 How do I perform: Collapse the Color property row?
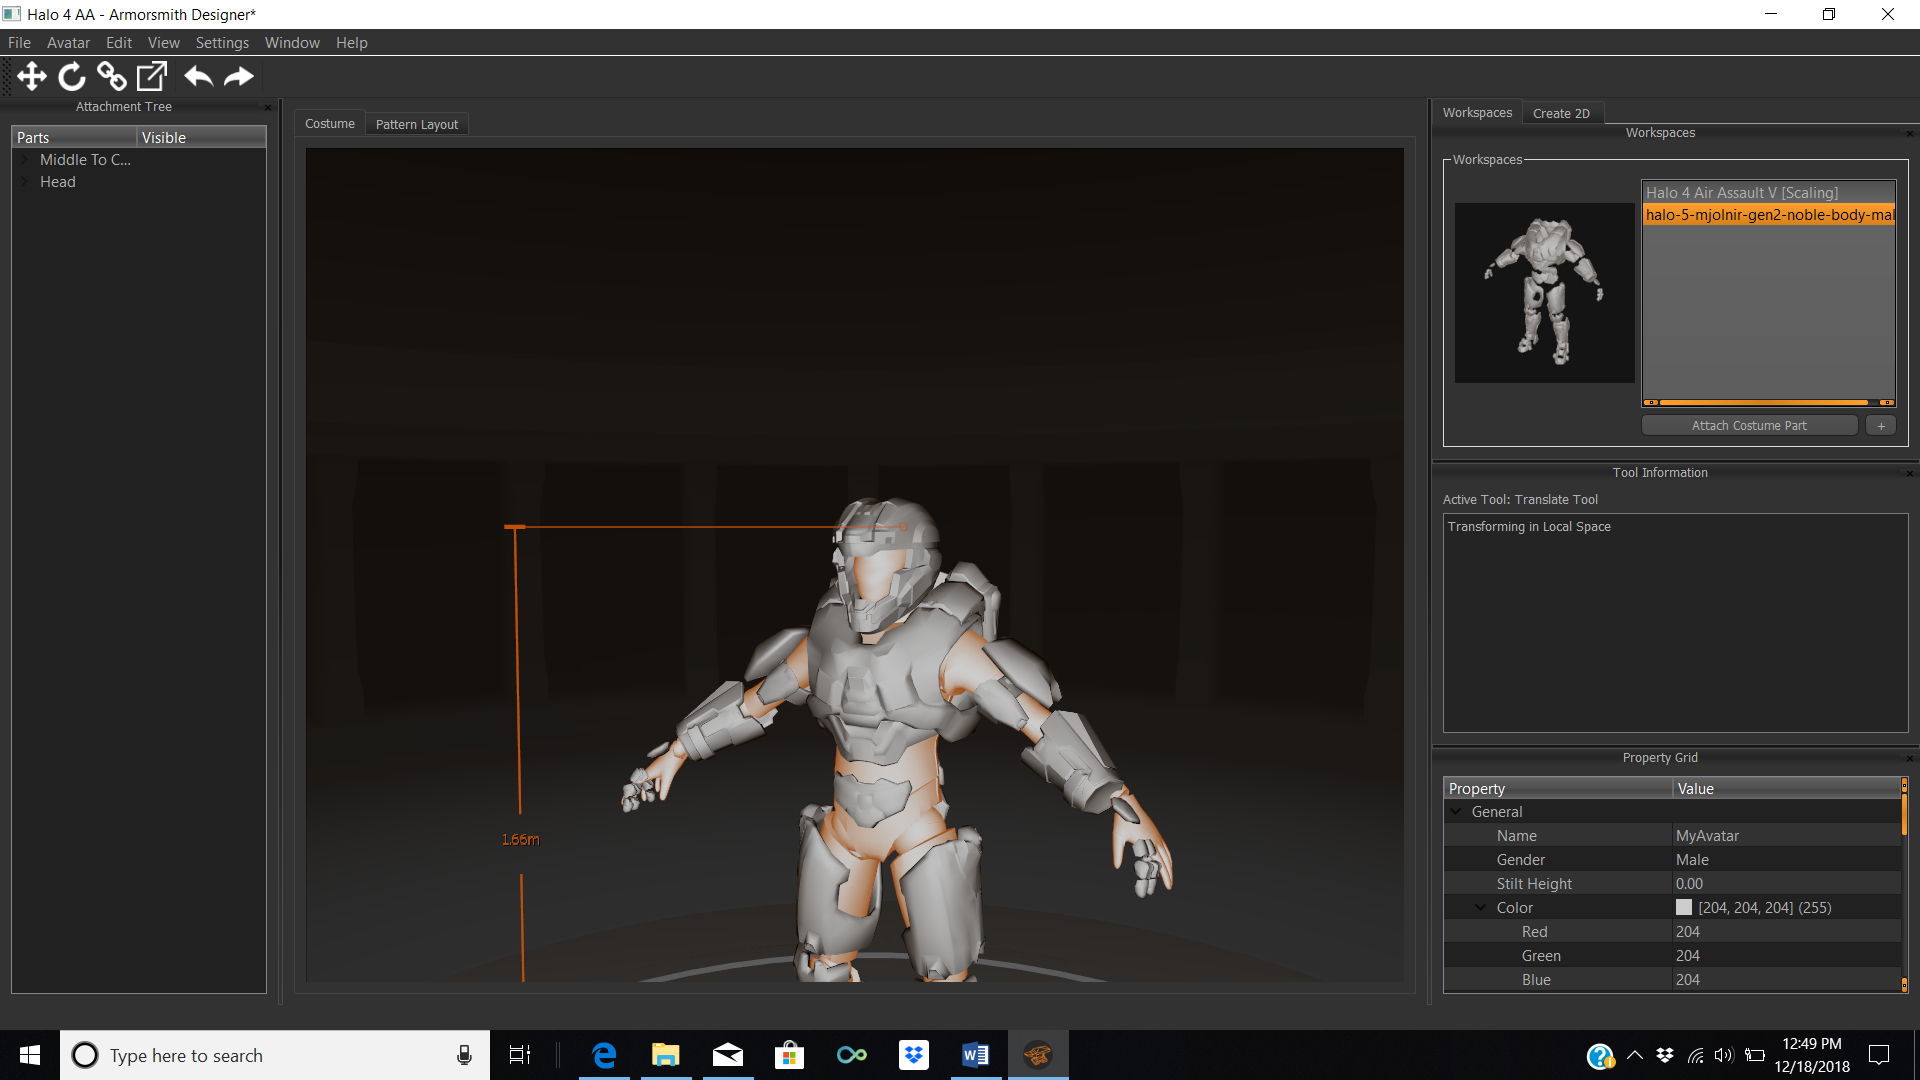(x=1481, y=908)
